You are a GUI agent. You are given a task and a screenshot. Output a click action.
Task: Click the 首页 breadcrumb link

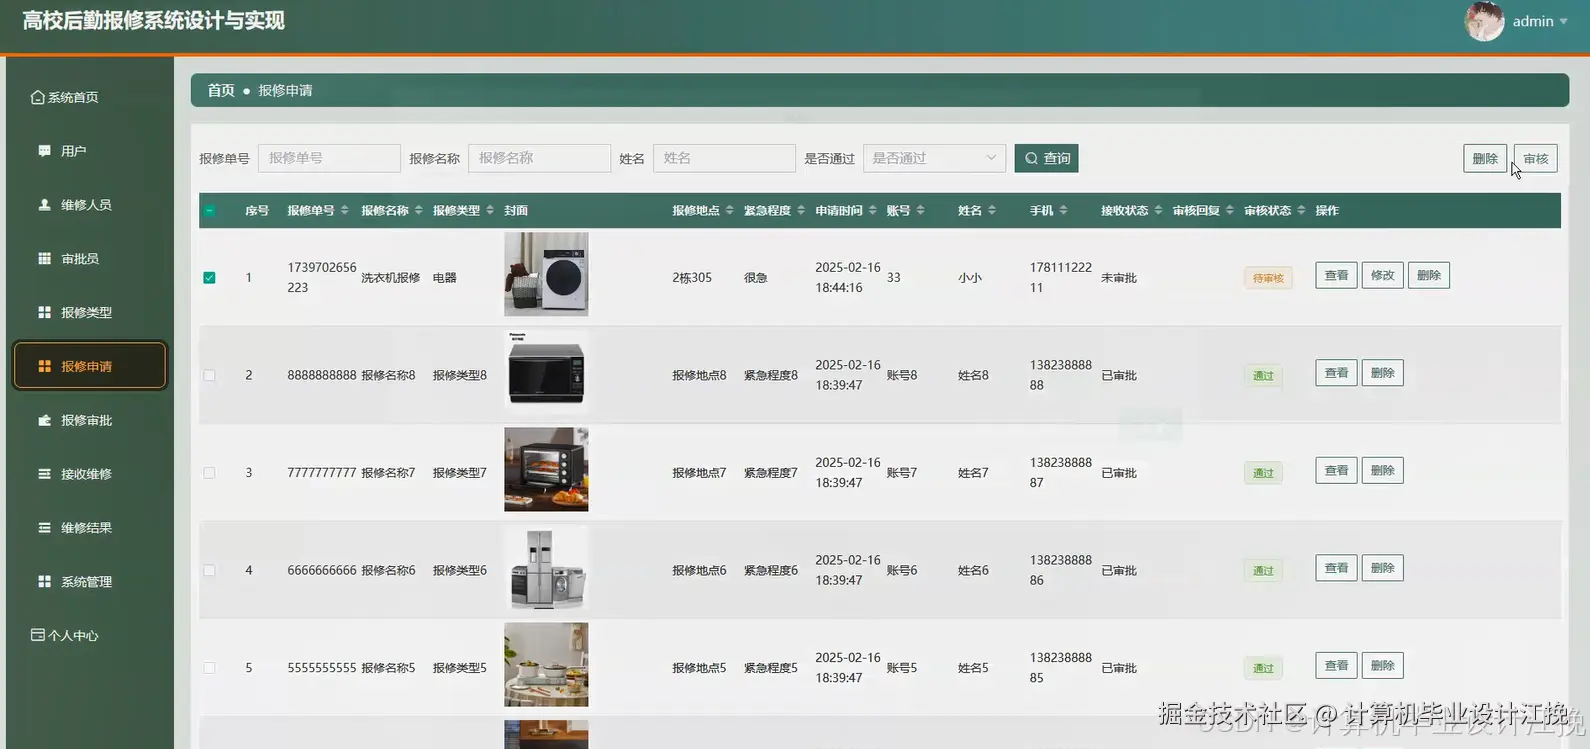coord(221,90)
